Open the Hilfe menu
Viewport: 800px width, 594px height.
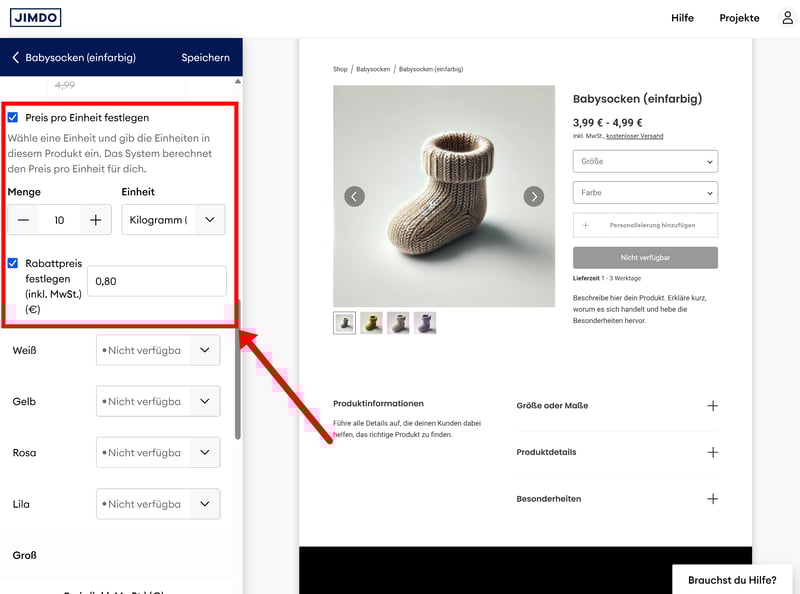click(x=682, y=18)
